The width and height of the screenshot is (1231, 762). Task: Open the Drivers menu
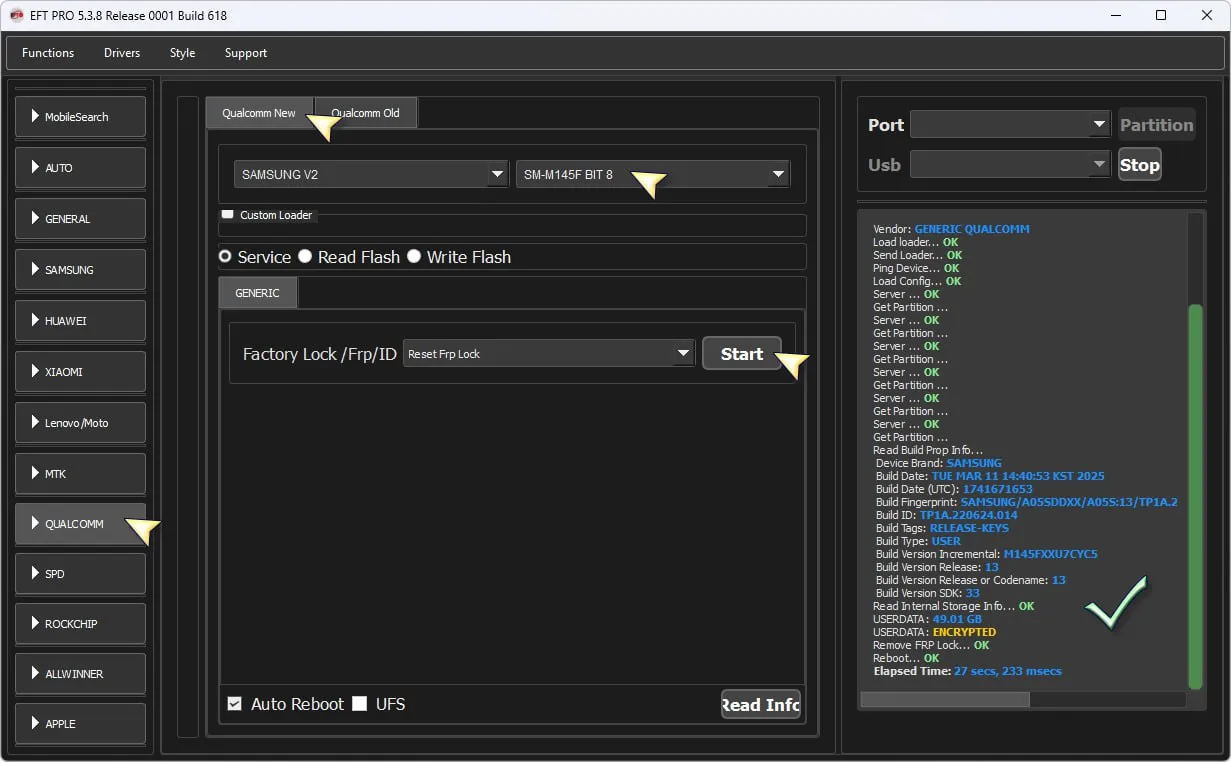coord(122,53)
